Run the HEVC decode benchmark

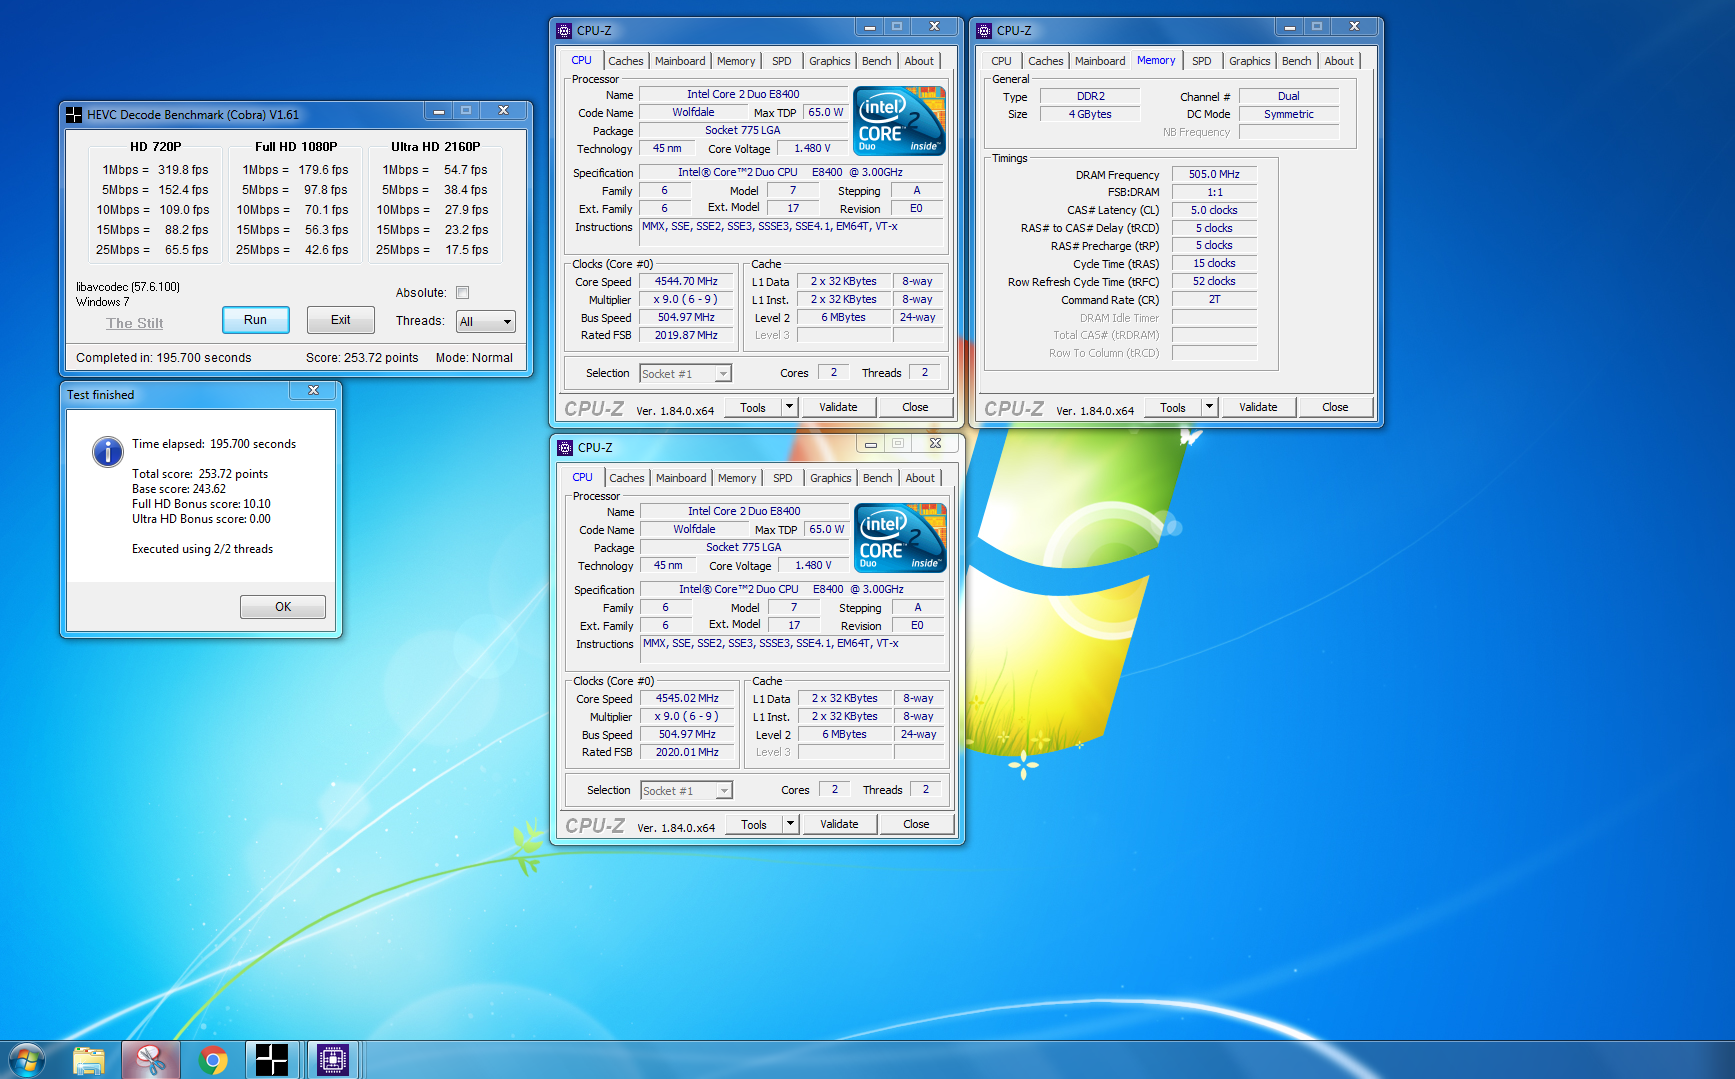coord(256,320)
